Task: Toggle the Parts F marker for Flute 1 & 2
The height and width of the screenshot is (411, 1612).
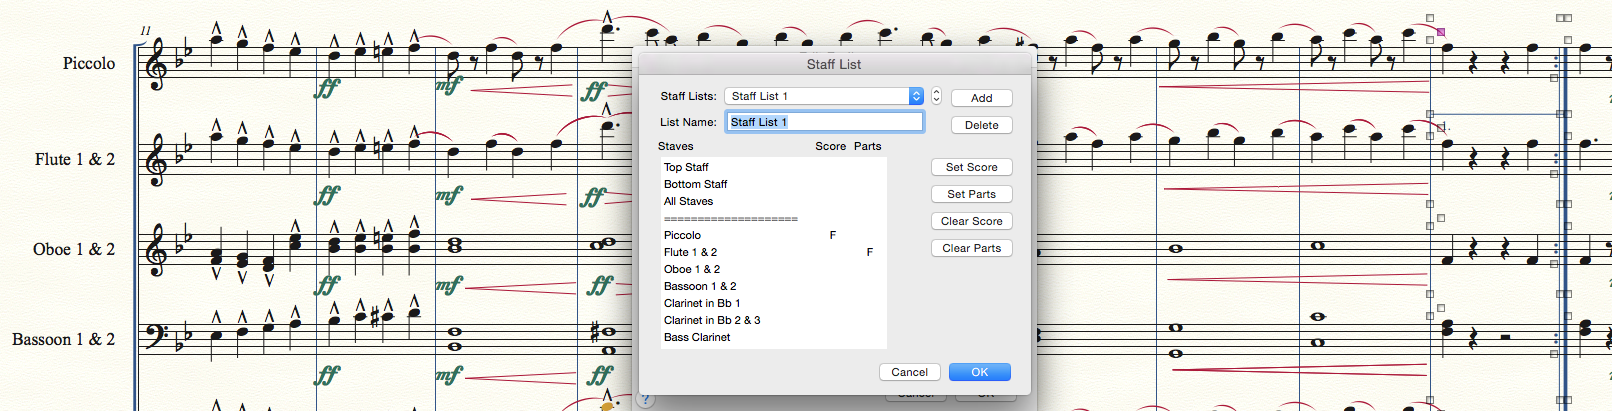Action: coord(869,253)
